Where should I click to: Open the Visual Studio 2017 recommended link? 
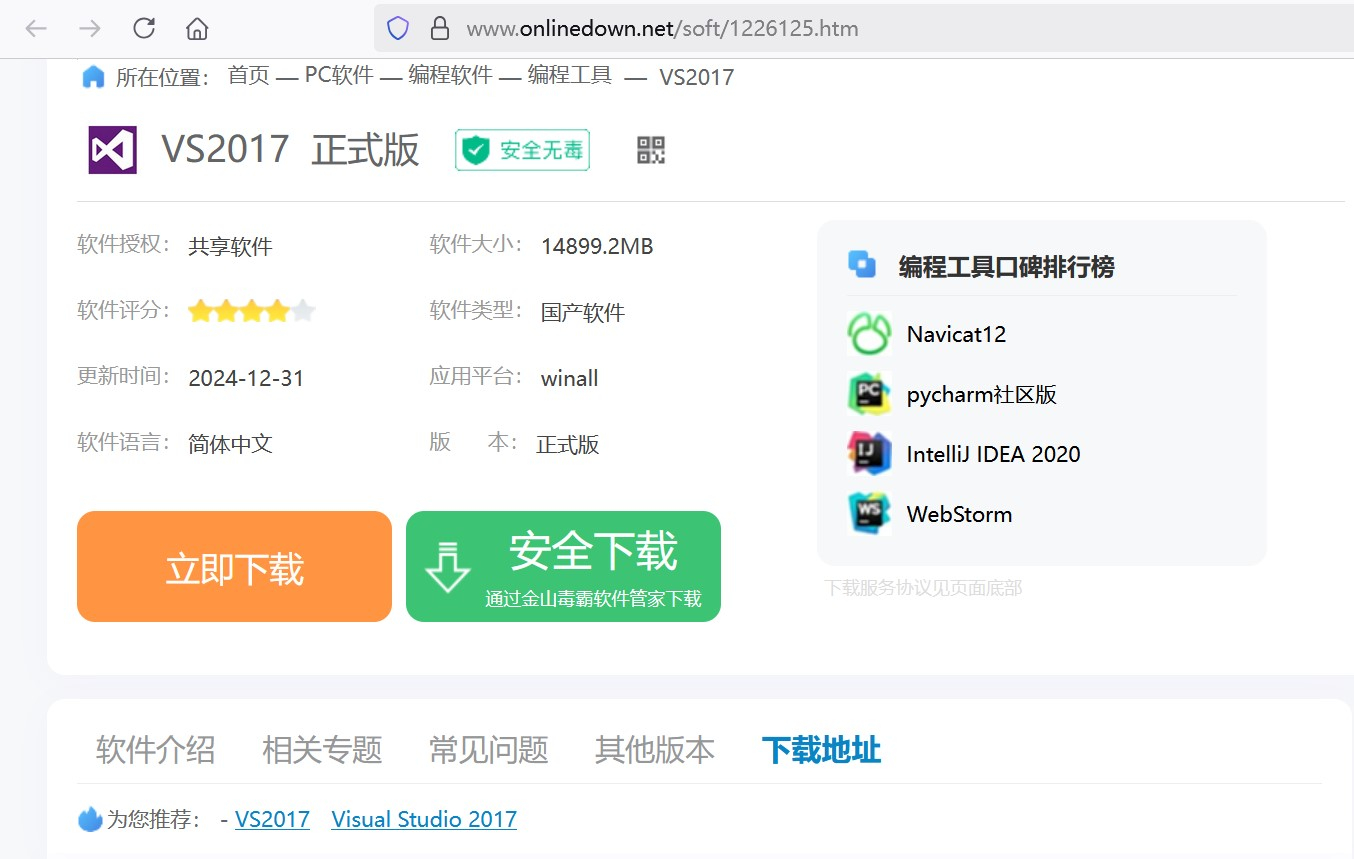pyautogui.click(x=424, y=820)
